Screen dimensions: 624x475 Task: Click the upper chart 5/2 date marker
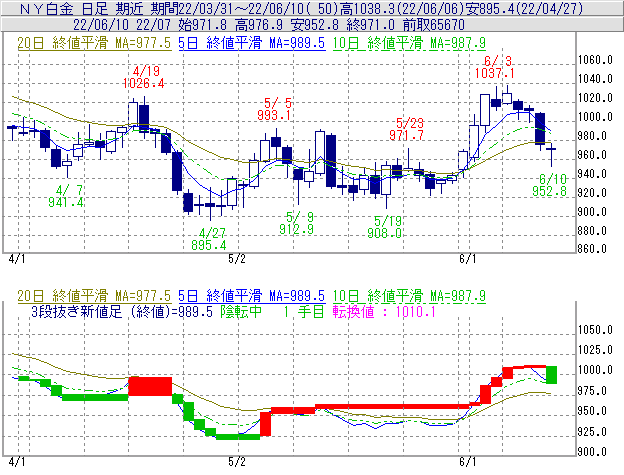tap(237, 259)
